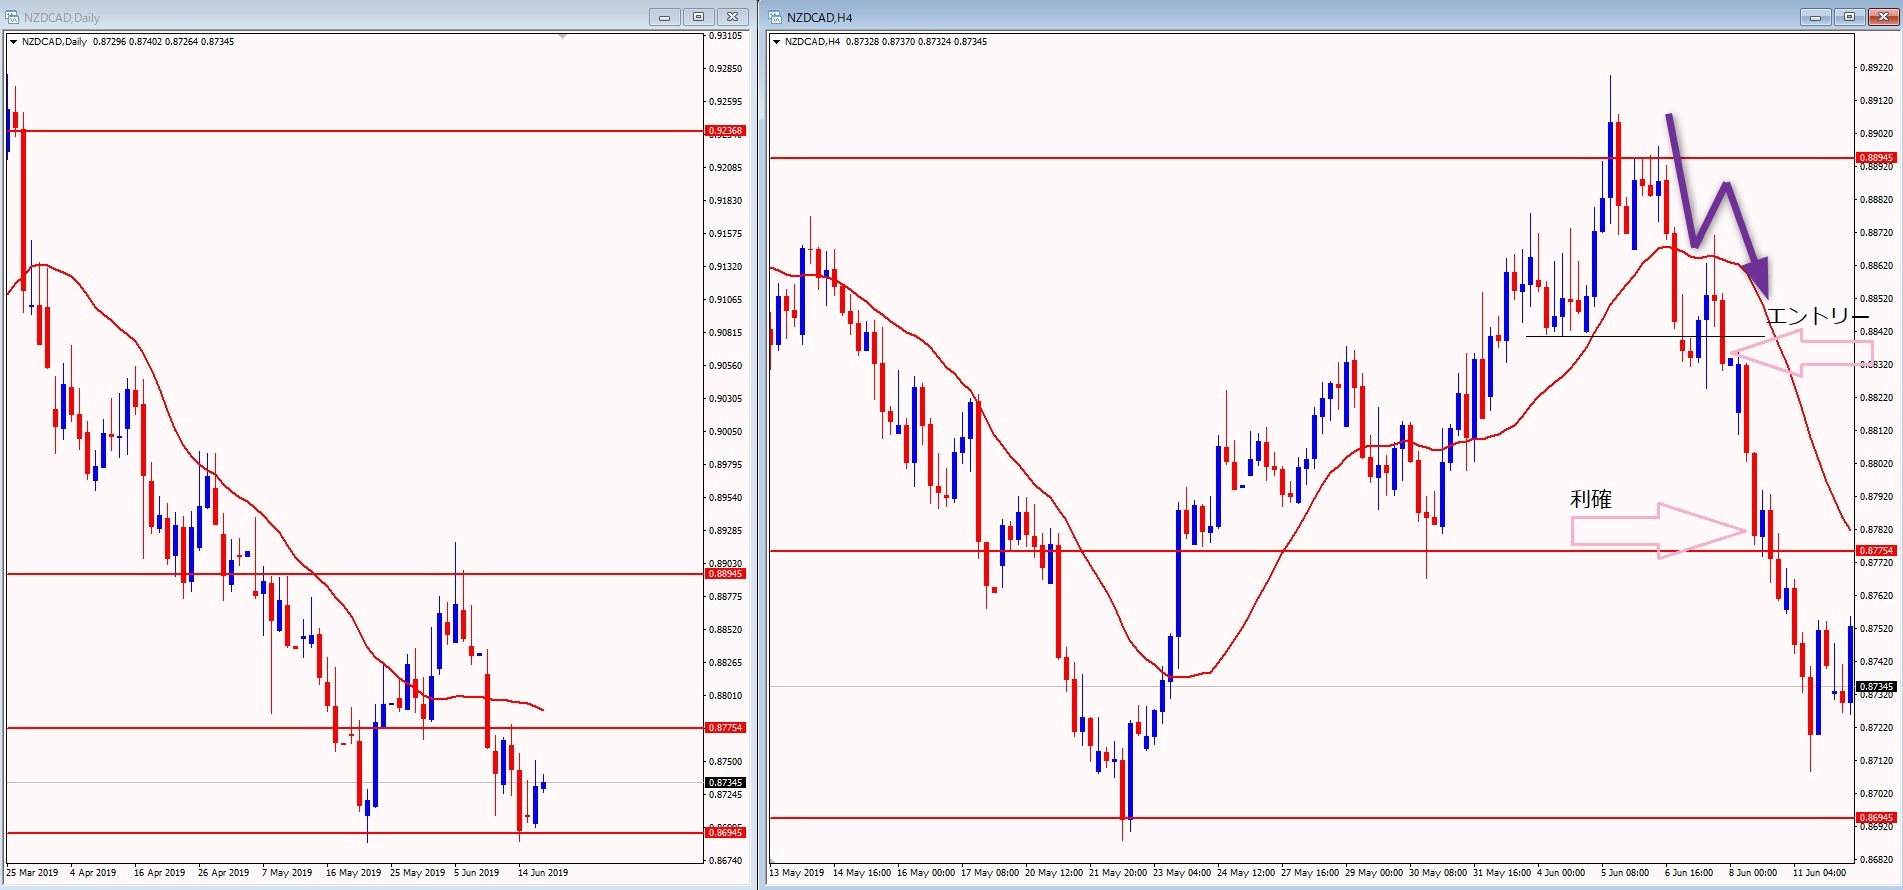Minimize the NZDCAD,H4 chart window
Image resolution: width=1903 pixels, height=890 pixels.
[x=1815, y=17]
